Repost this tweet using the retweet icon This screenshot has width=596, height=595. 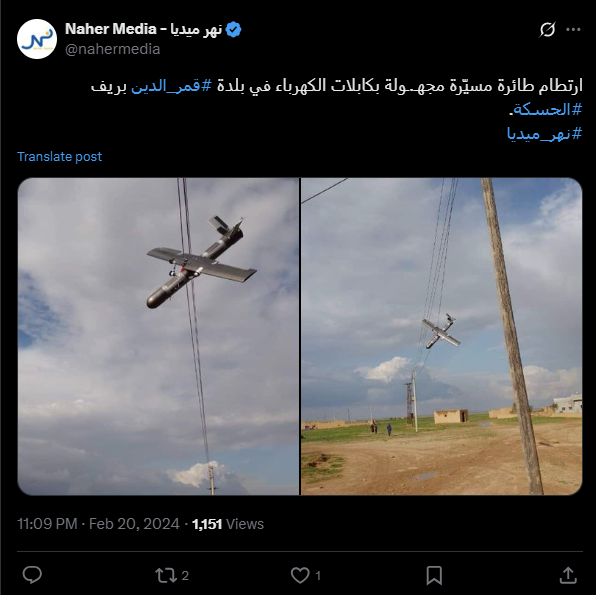(165, 575)
